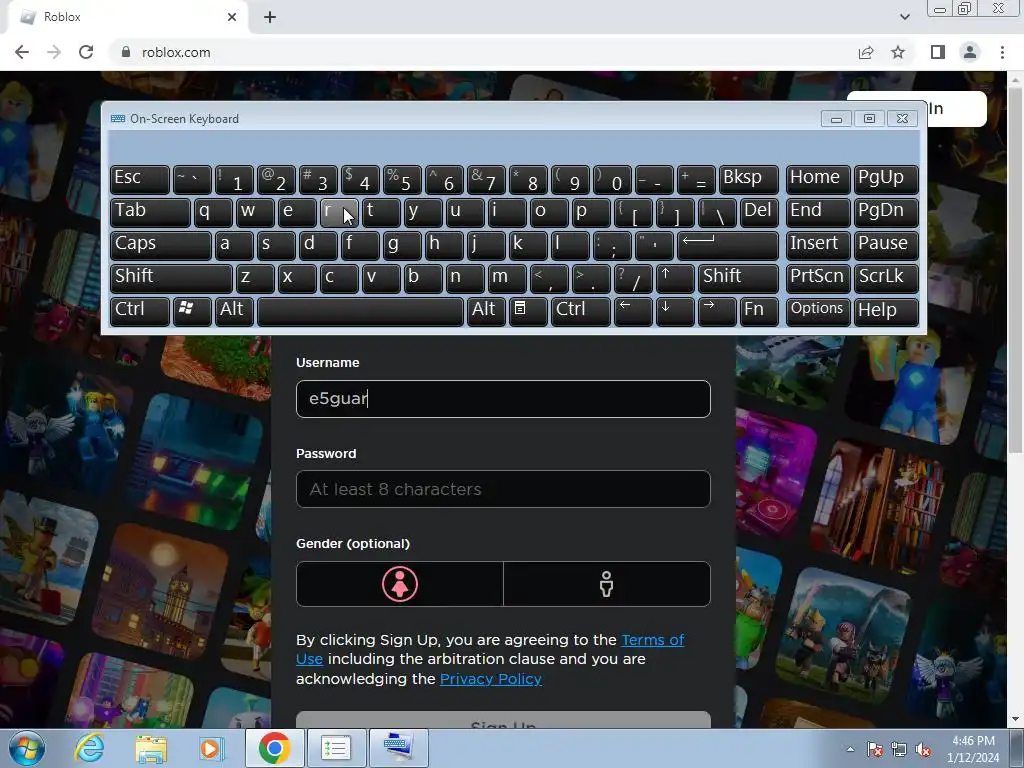Click the Tab key on keyboard
The height and width of the screenshot is (768, 1024).
150,212
